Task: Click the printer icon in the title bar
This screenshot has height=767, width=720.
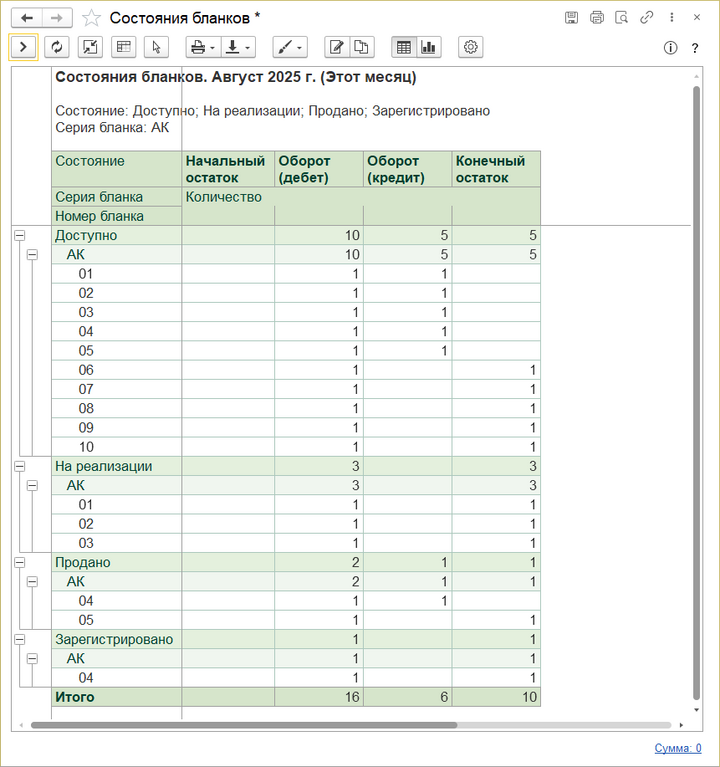Action: point(597,18)
